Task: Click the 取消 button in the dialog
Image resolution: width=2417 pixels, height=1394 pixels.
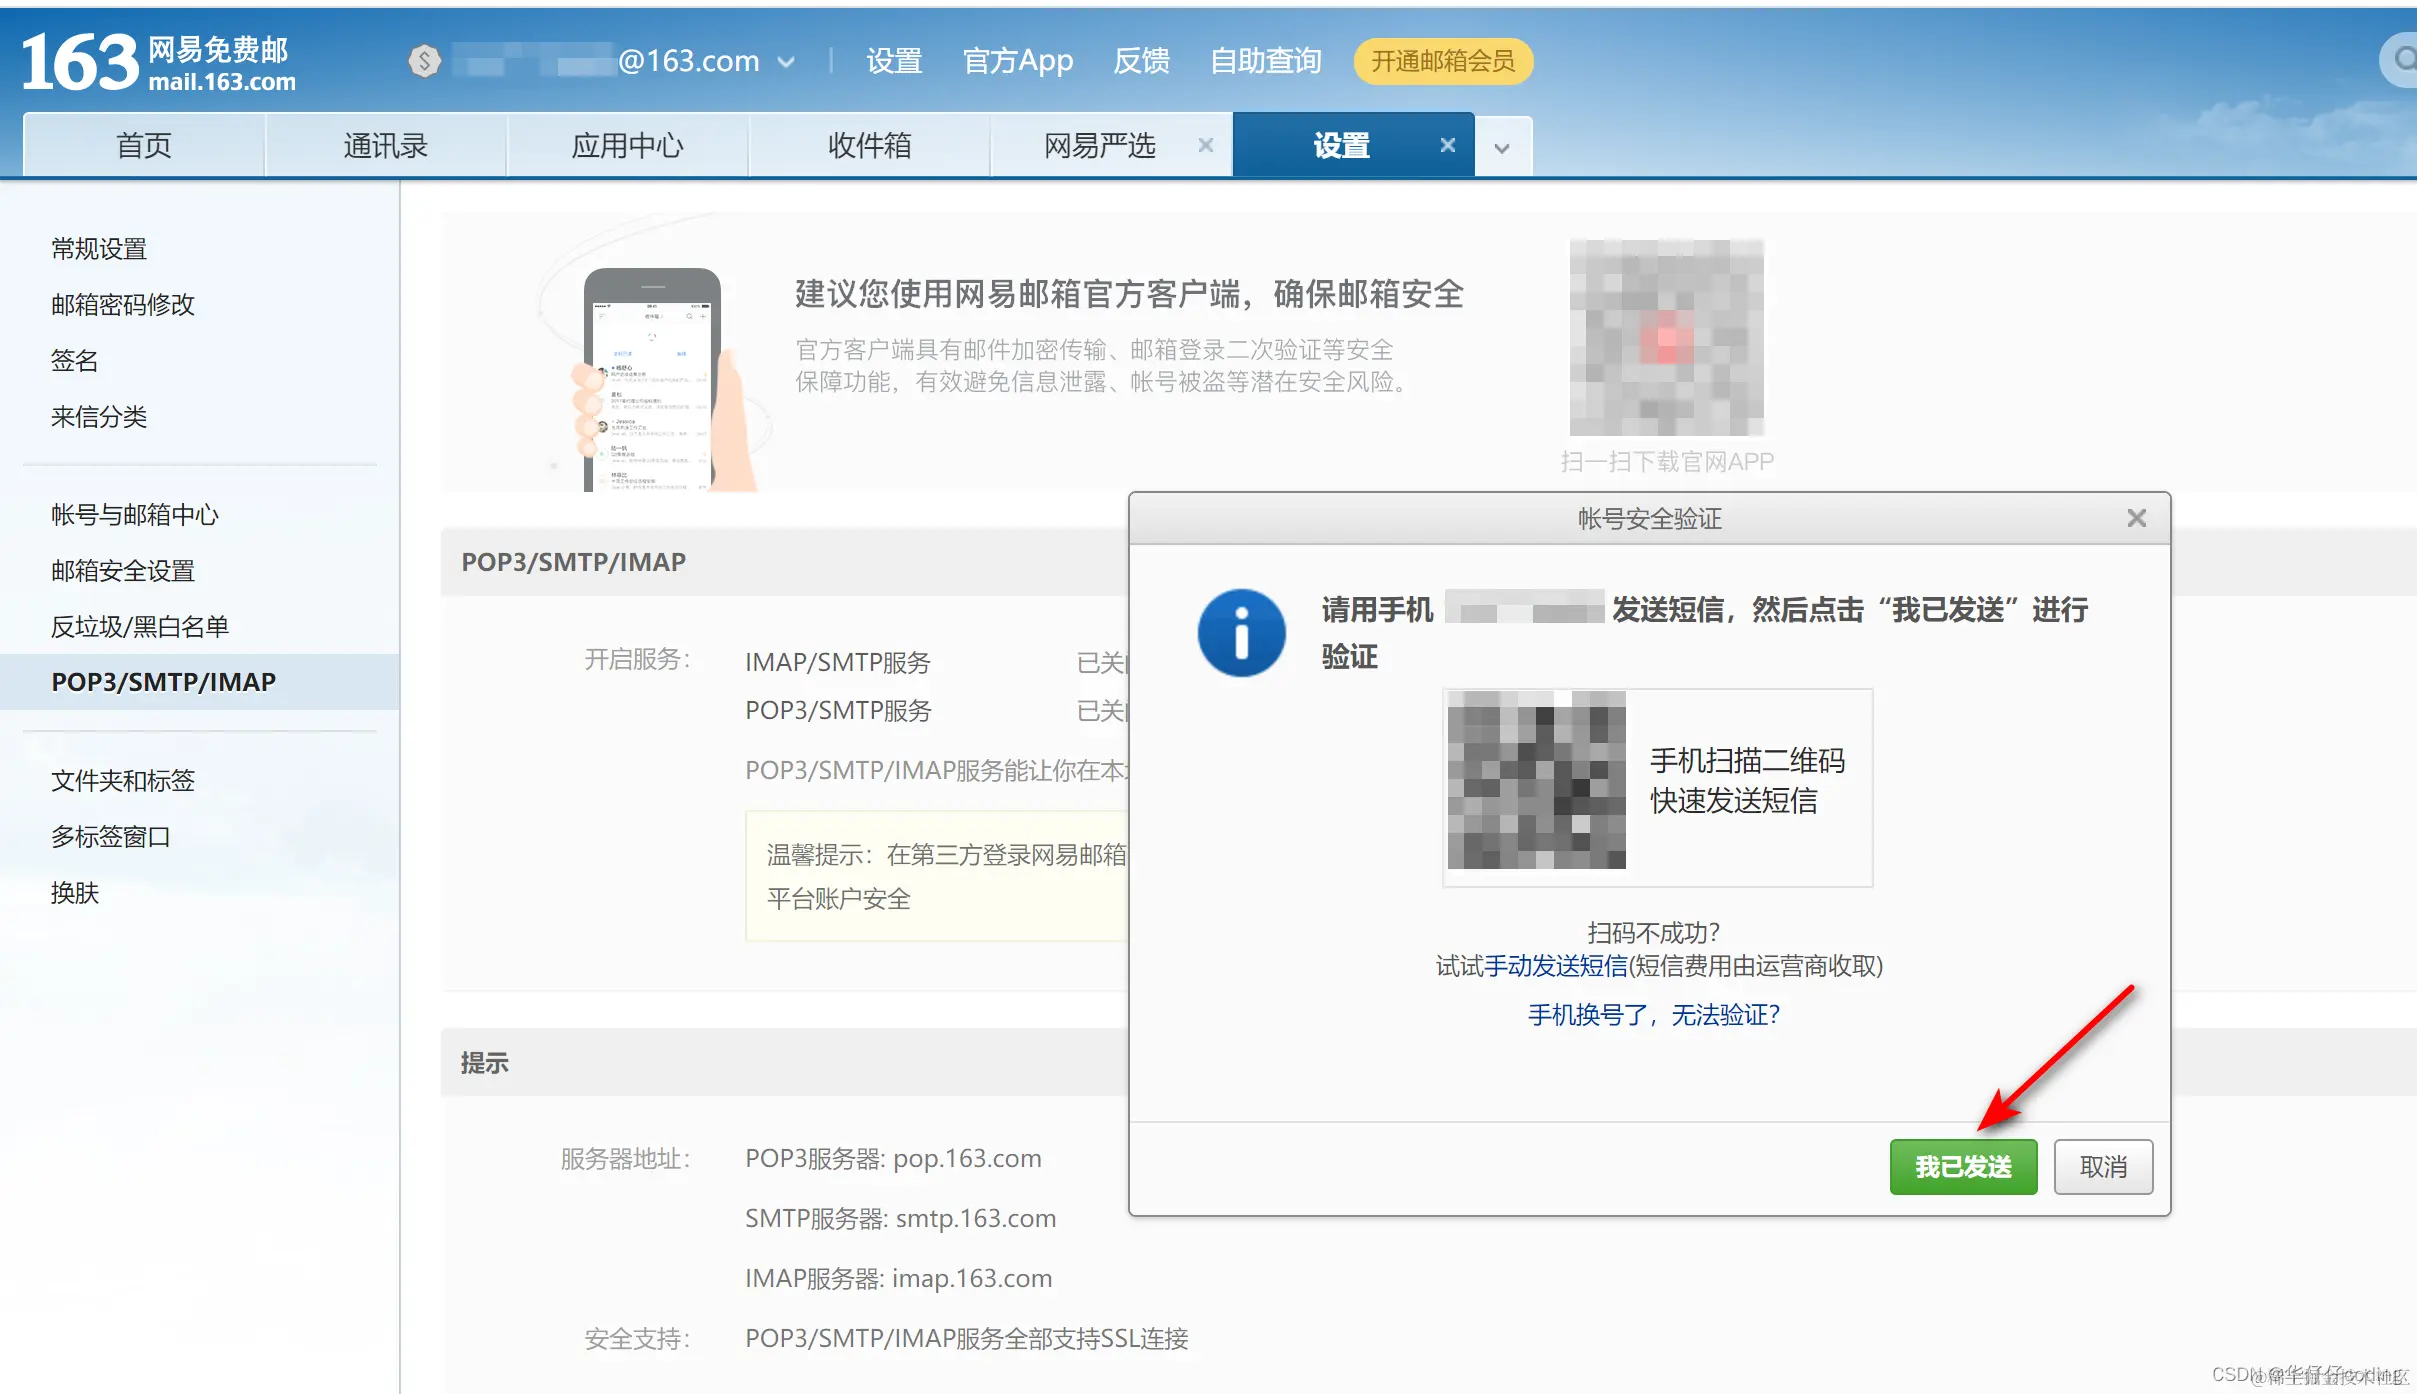Action: tap(2102, 1166)
